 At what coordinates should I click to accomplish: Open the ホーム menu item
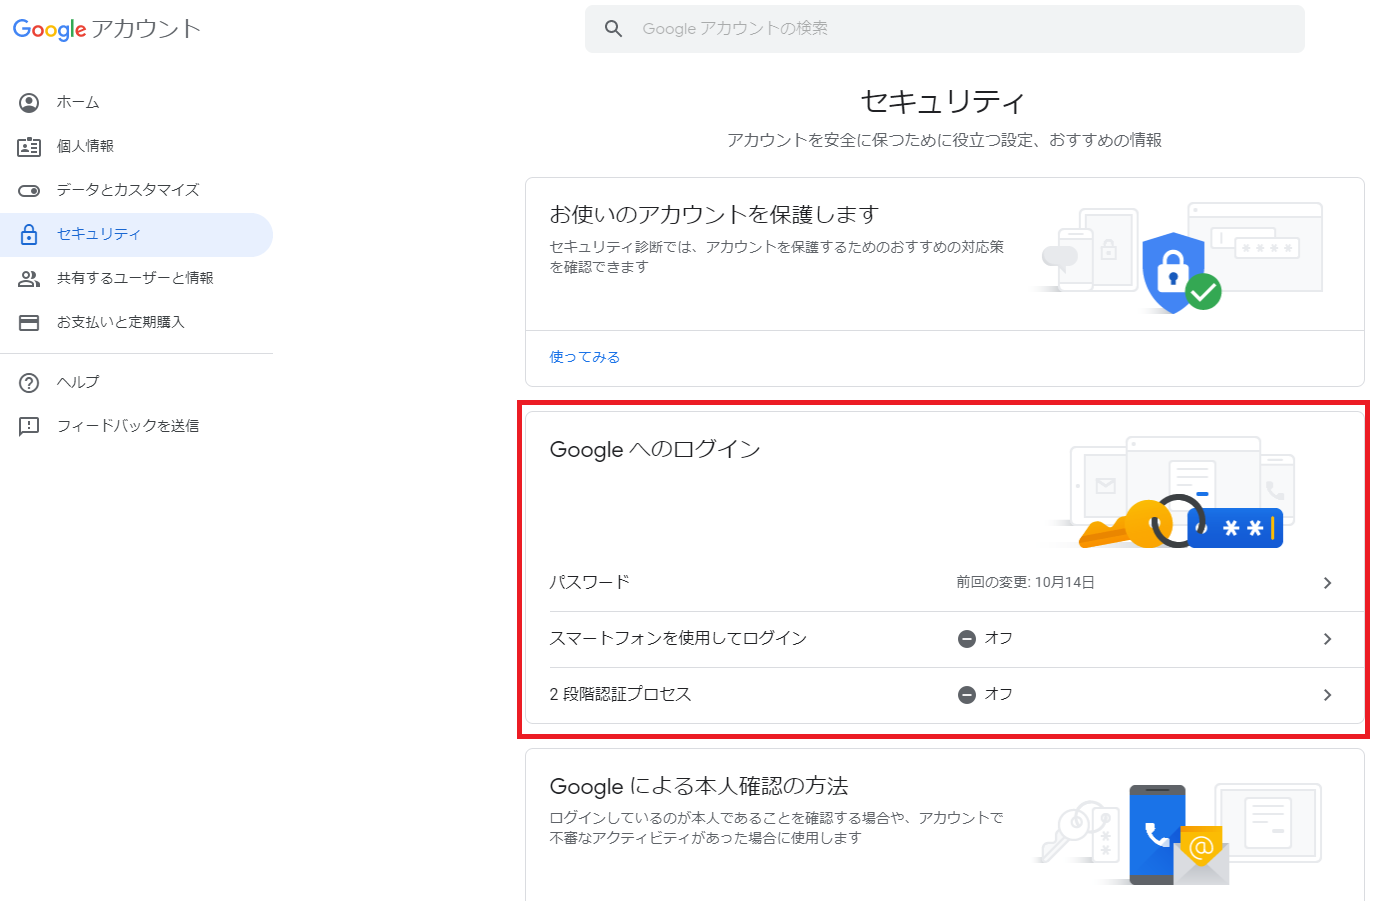(x=136, y=102)
